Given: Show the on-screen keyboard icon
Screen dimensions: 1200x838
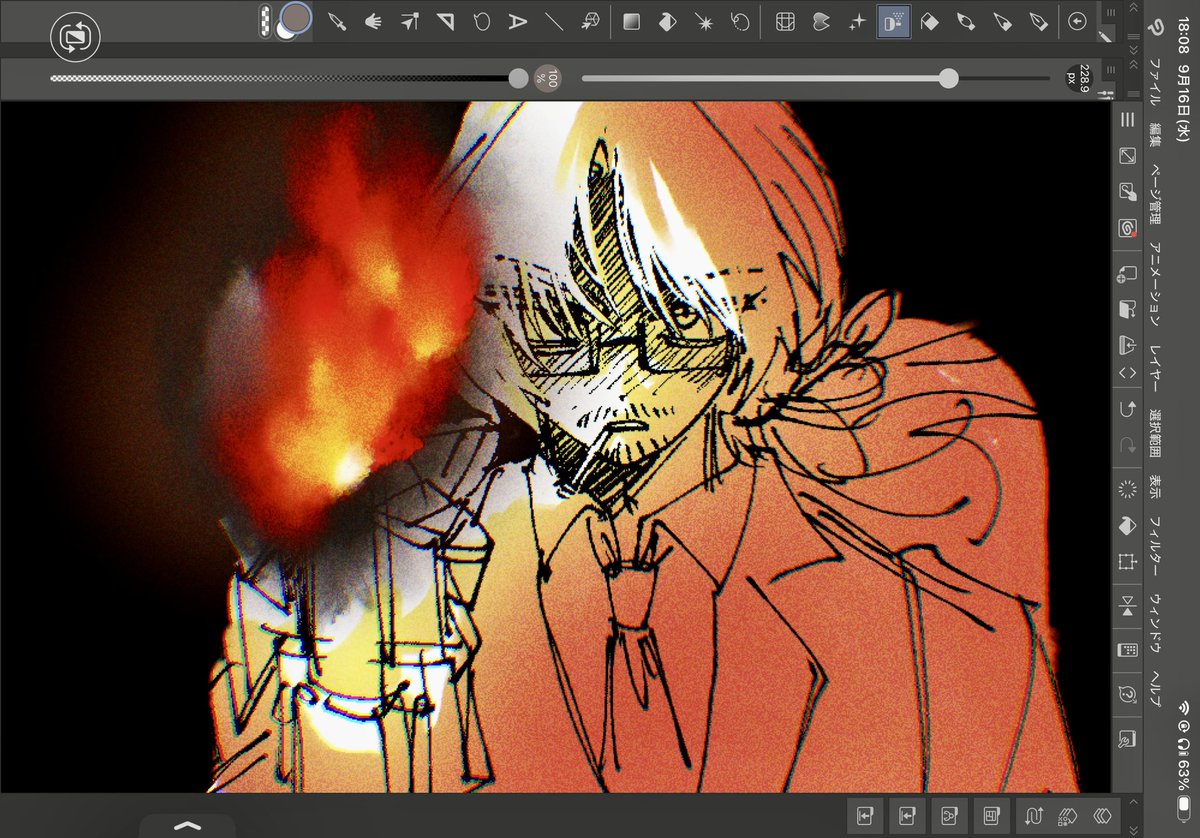Looking at the screenshot, I should (1127, 650).
